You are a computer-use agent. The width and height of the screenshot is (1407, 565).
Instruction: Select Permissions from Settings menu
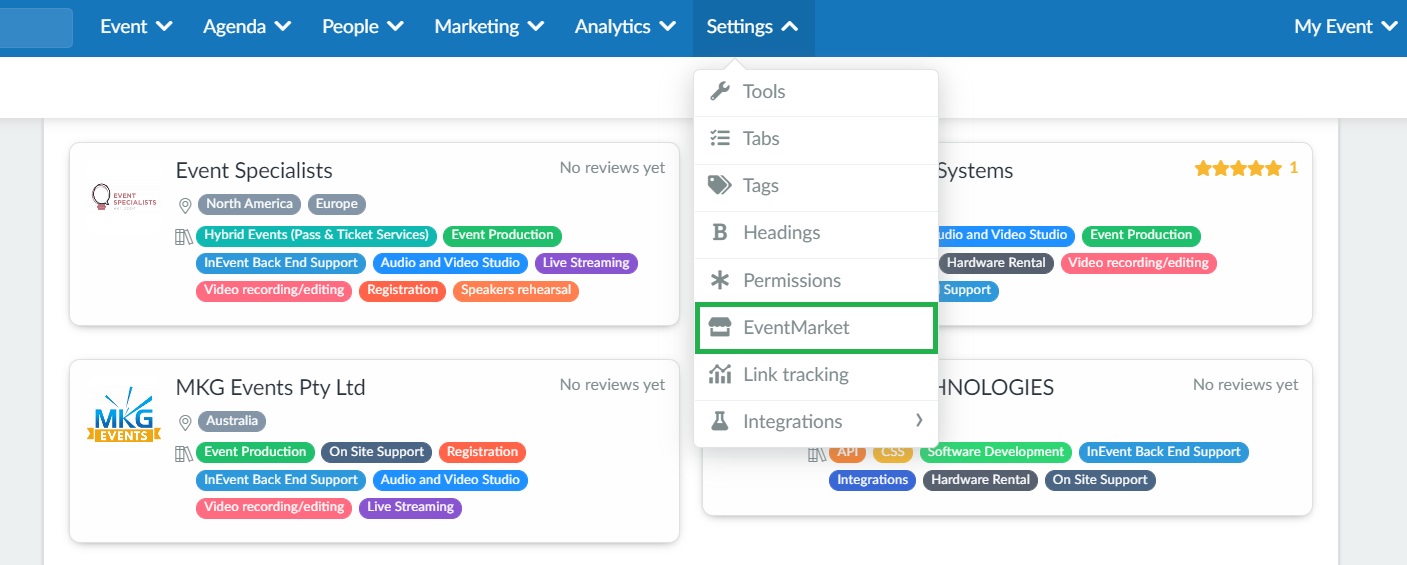pos(816,281)
